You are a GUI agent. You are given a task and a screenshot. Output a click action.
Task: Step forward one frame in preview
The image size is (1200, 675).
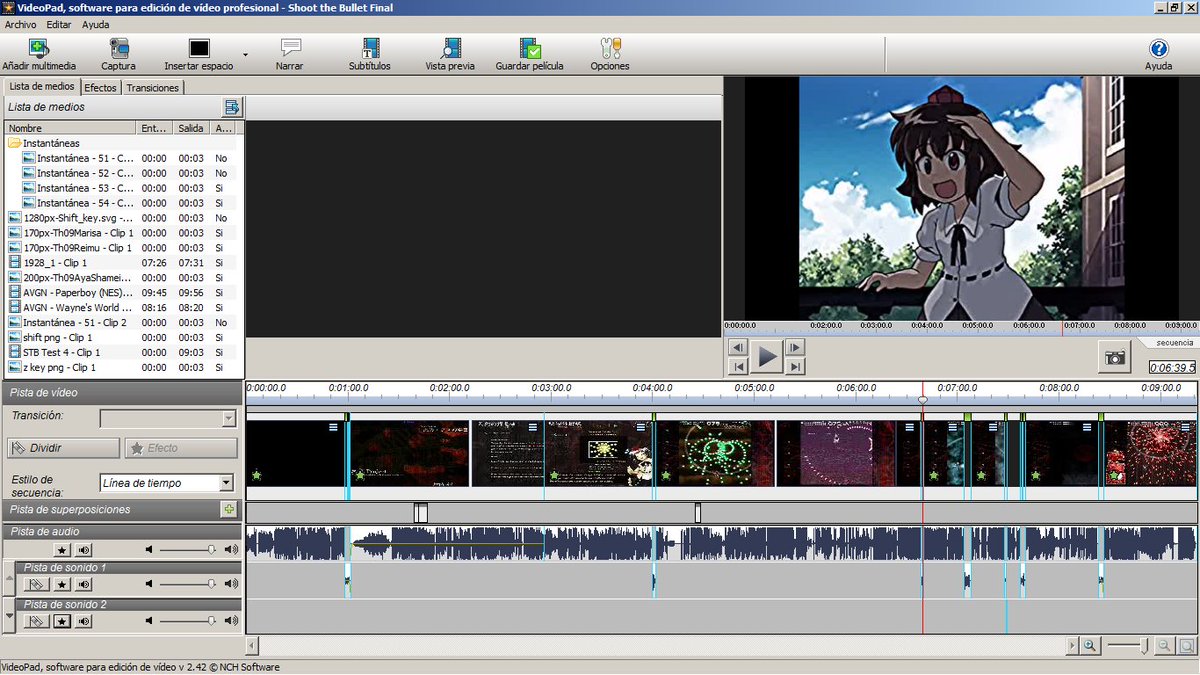coord(795,347)
